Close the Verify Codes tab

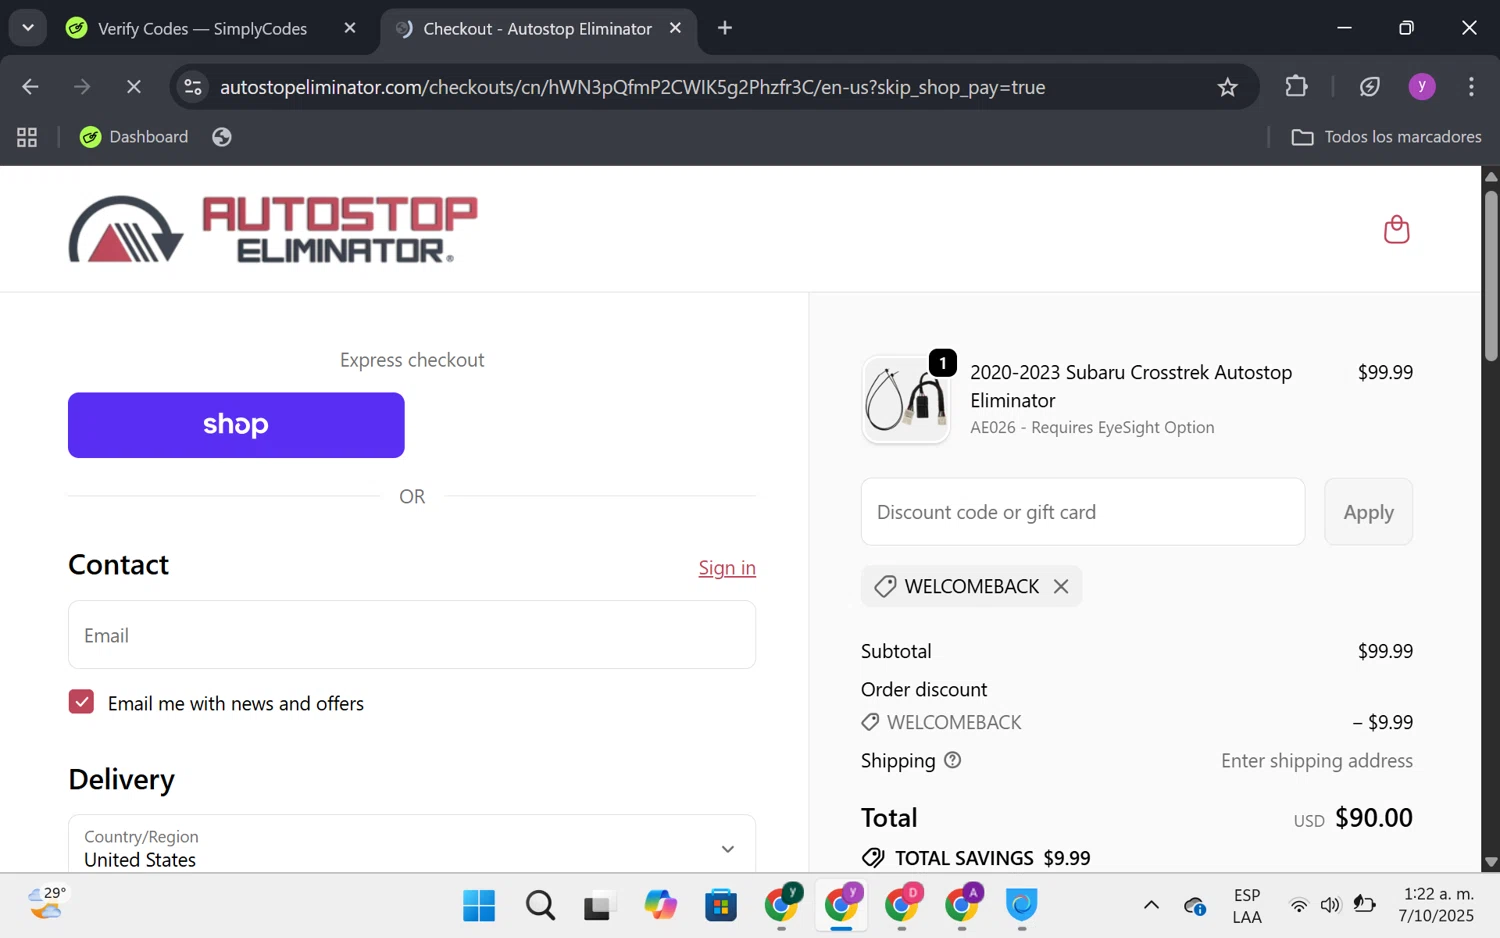click(x=350, y=28)
